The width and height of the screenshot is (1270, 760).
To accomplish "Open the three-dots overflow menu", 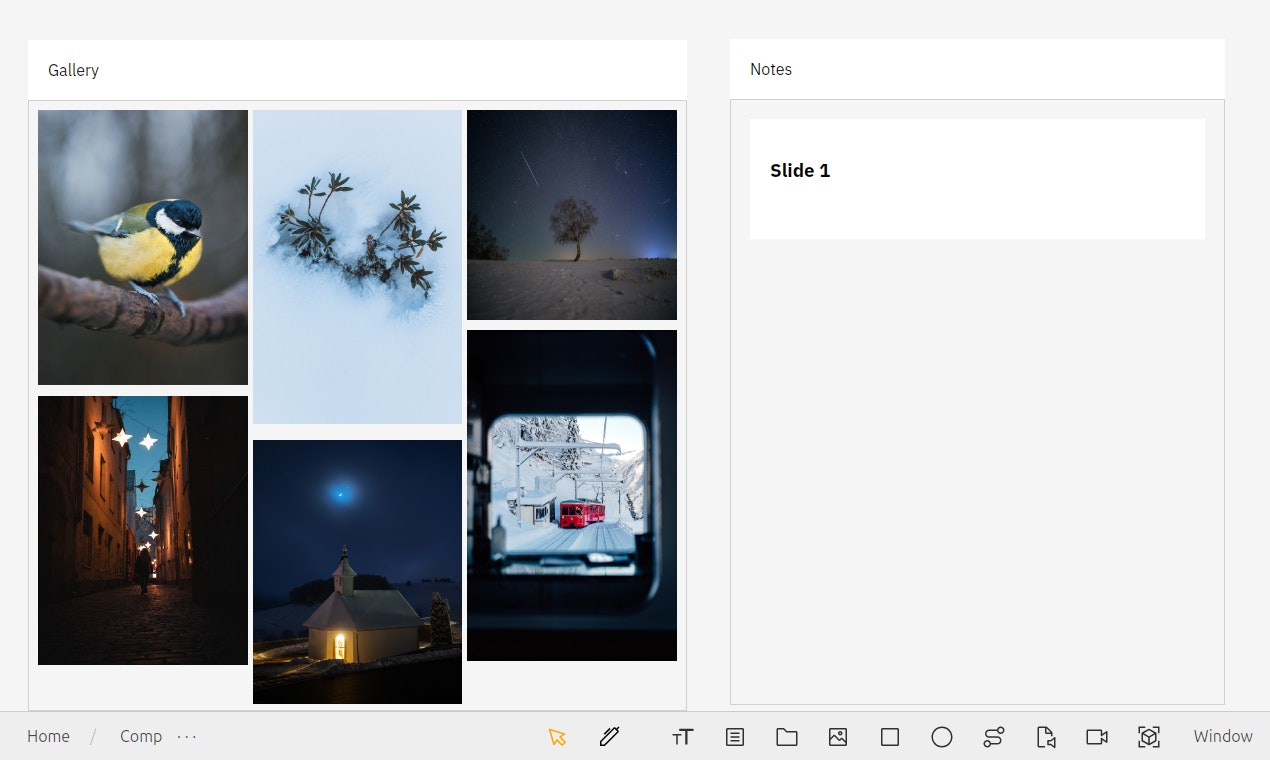I will click(187, 737).
